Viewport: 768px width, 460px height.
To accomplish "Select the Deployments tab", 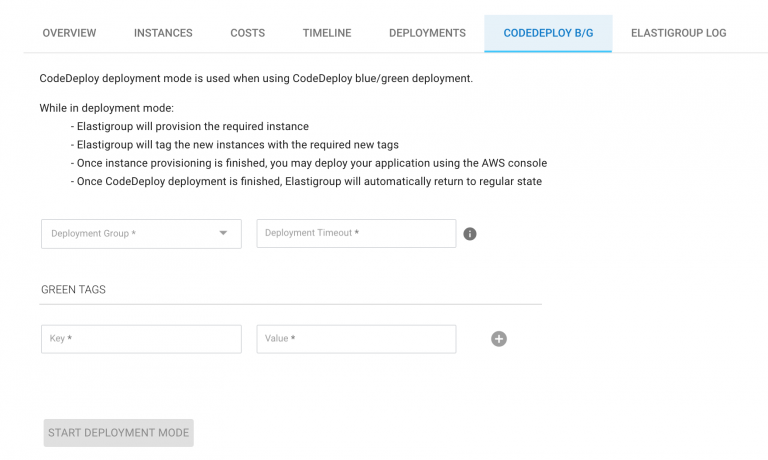I will click(x=427, y=33).
